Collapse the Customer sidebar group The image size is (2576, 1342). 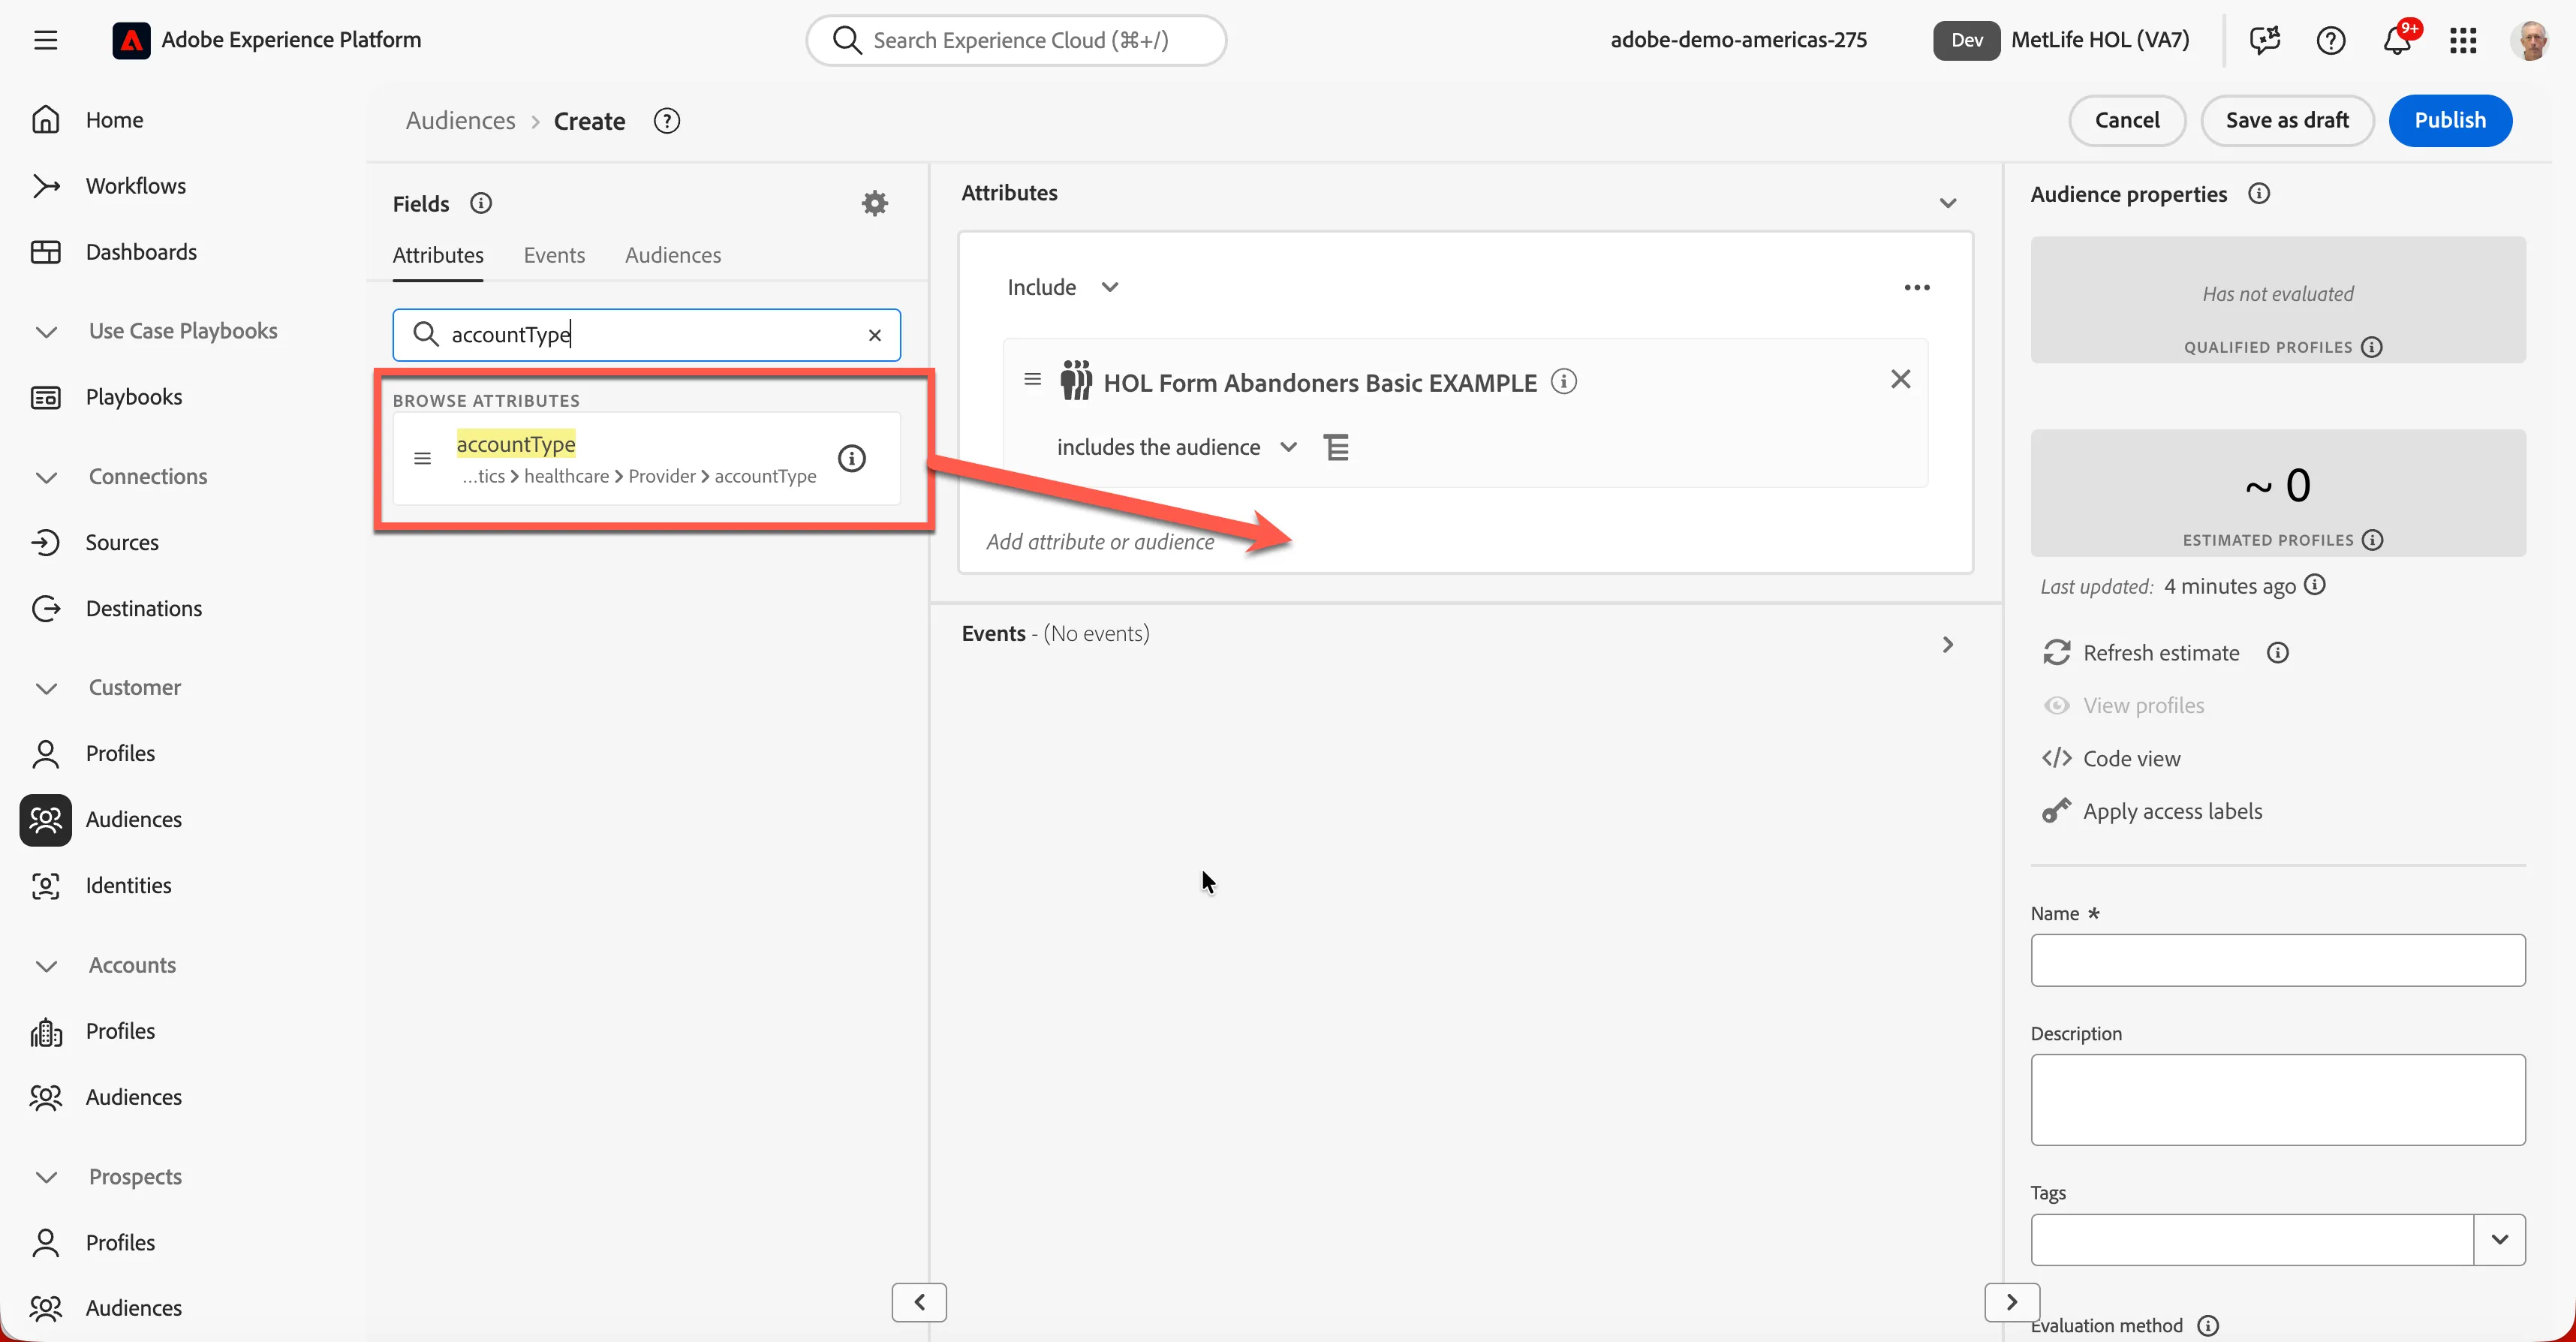[46, 688]
